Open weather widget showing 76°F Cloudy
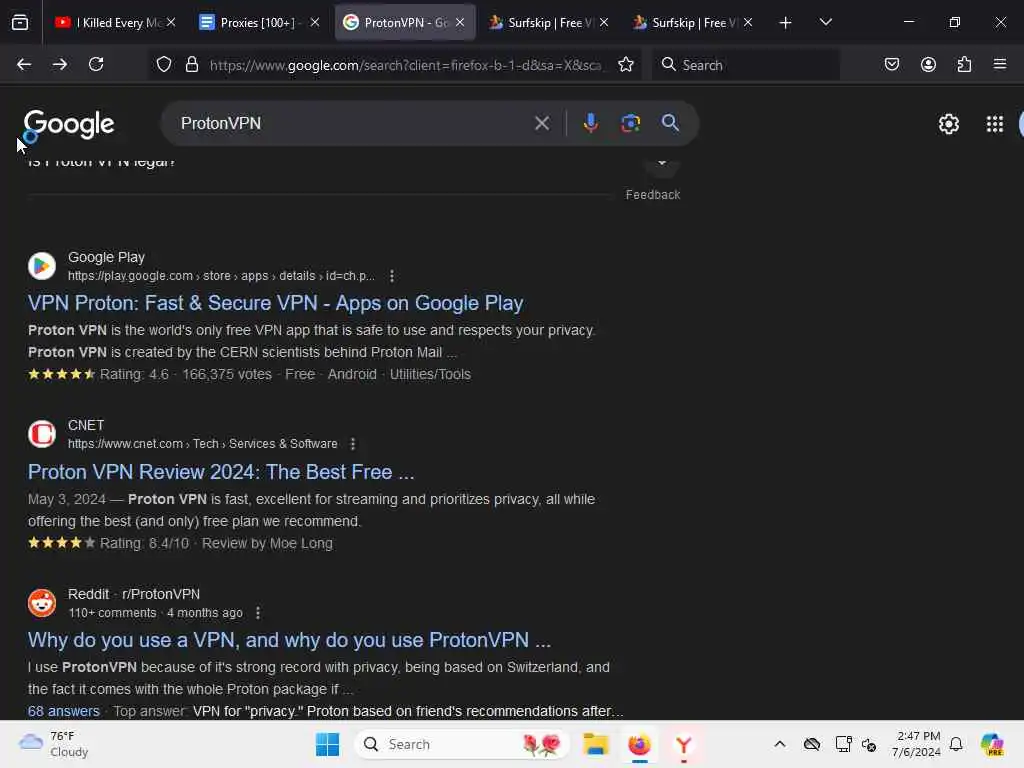Image resolution: width=1024 pixels, height=768 pixels. click(54, 744)
